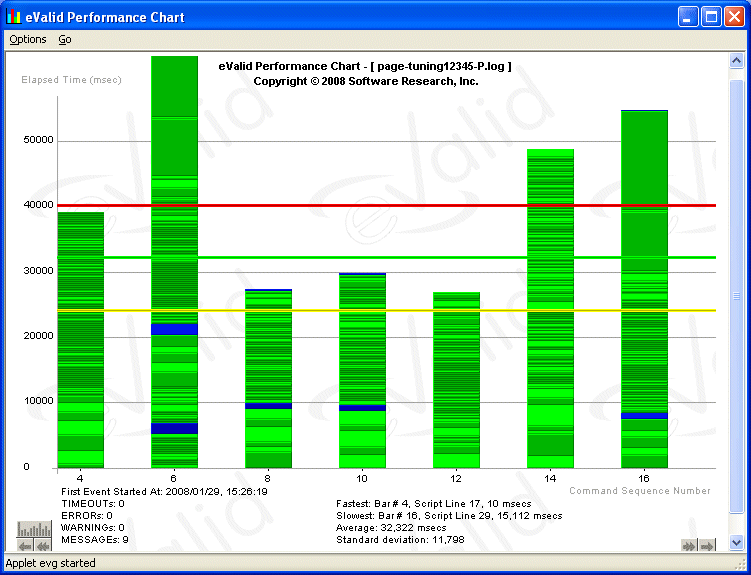Image resolution: width=751 pixels, height=575 pixels.
Task: Click the 'Applet evg started' status text
Action: point(51,563)
